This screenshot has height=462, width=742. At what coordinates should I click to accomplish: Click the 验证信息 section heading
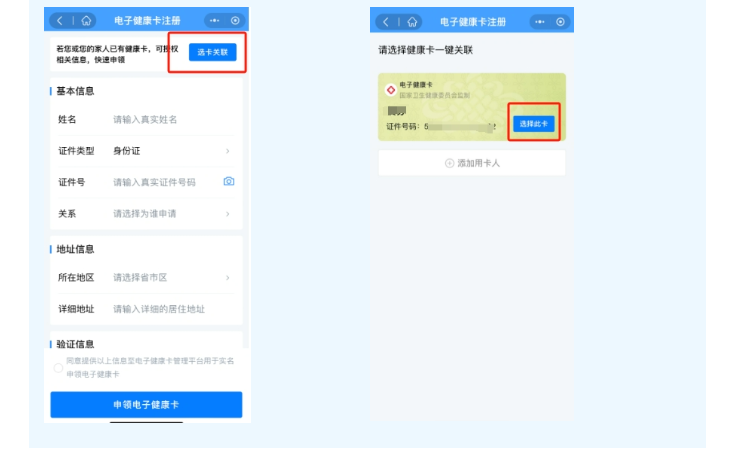coord(75,344)
